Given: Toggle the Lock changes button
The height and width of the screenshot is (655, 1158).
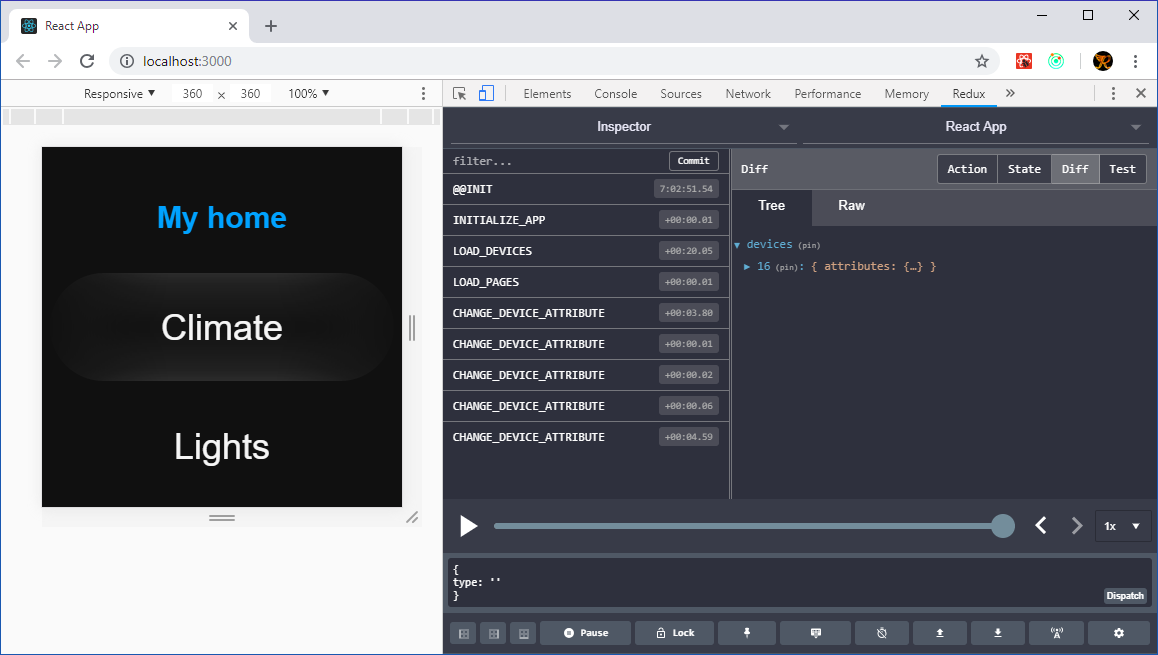Looking at the screenshot, I should [x=675, y=634].
